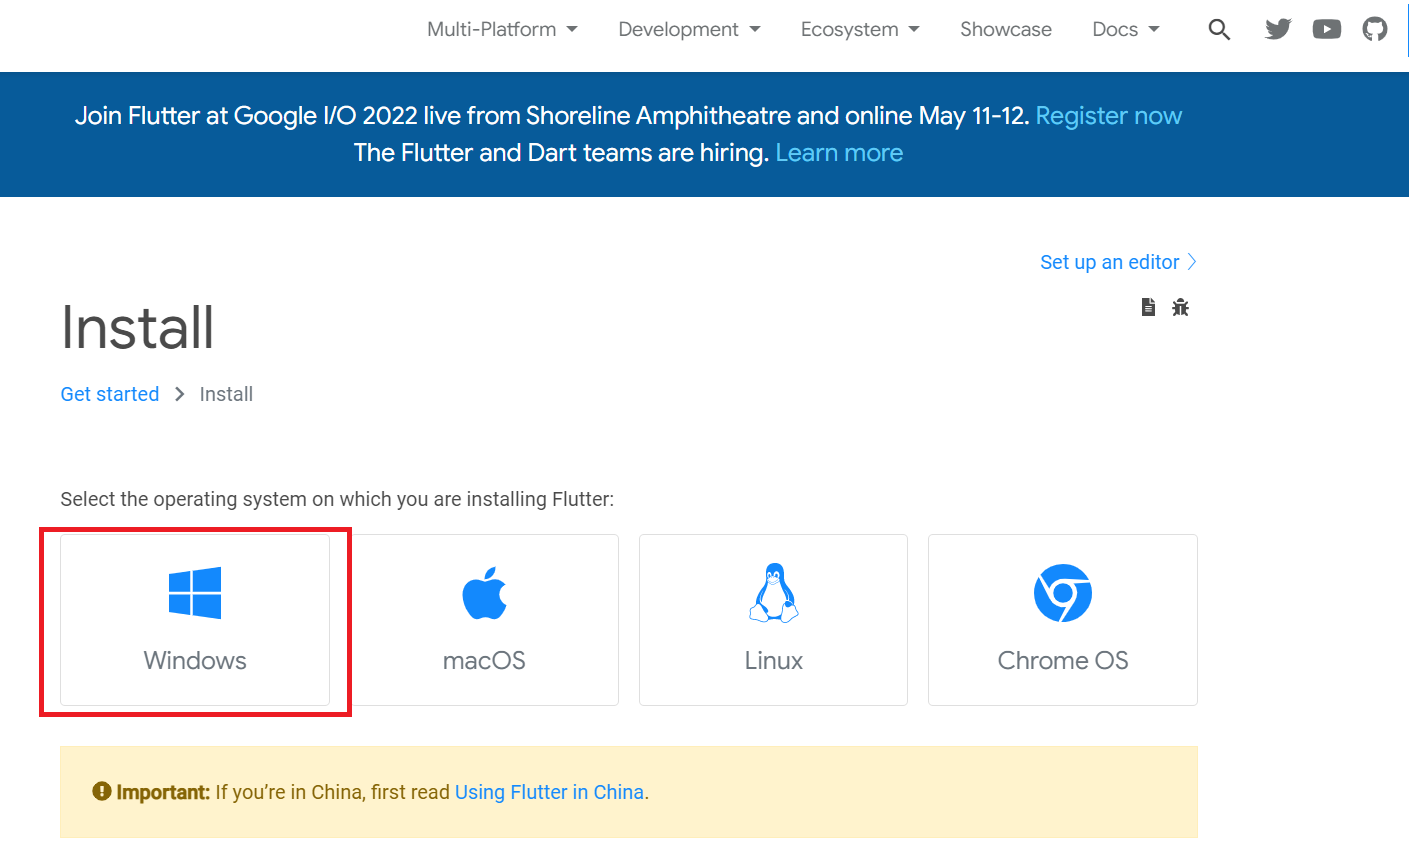The height and width of the screenshot is (845, 1409).
Task: Report an issue bug icon
Action: click(x=1180, y=307)
